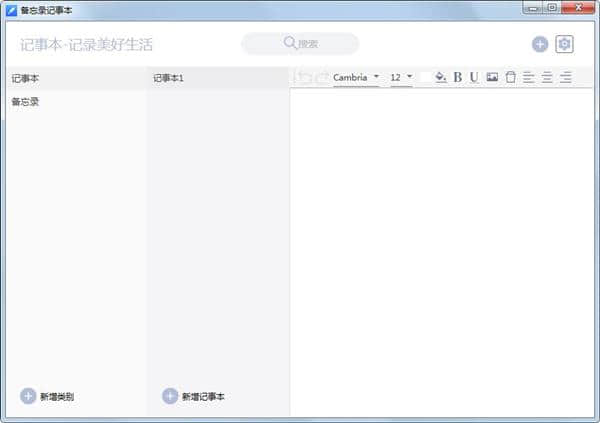The width and height of the screenshot is (600, 423).
Task: Click the app icon in title bar
Action: pos(11,10)
